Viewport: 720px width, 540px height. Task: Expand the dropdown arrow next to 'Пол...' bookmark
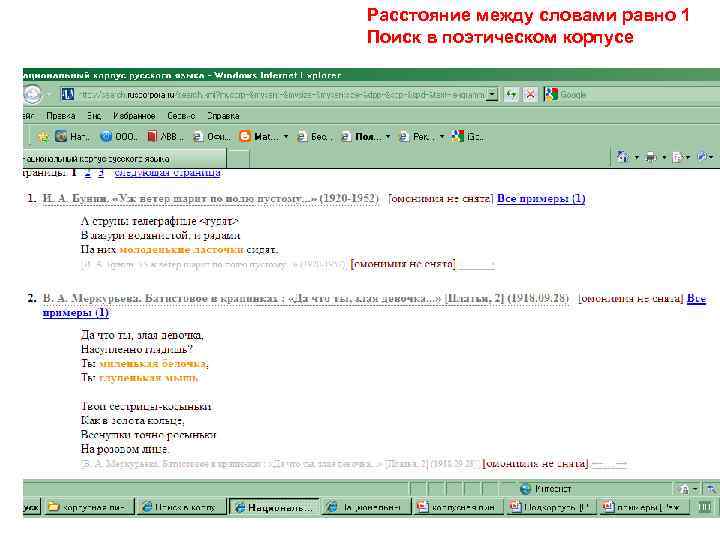[x=388, y=136]
